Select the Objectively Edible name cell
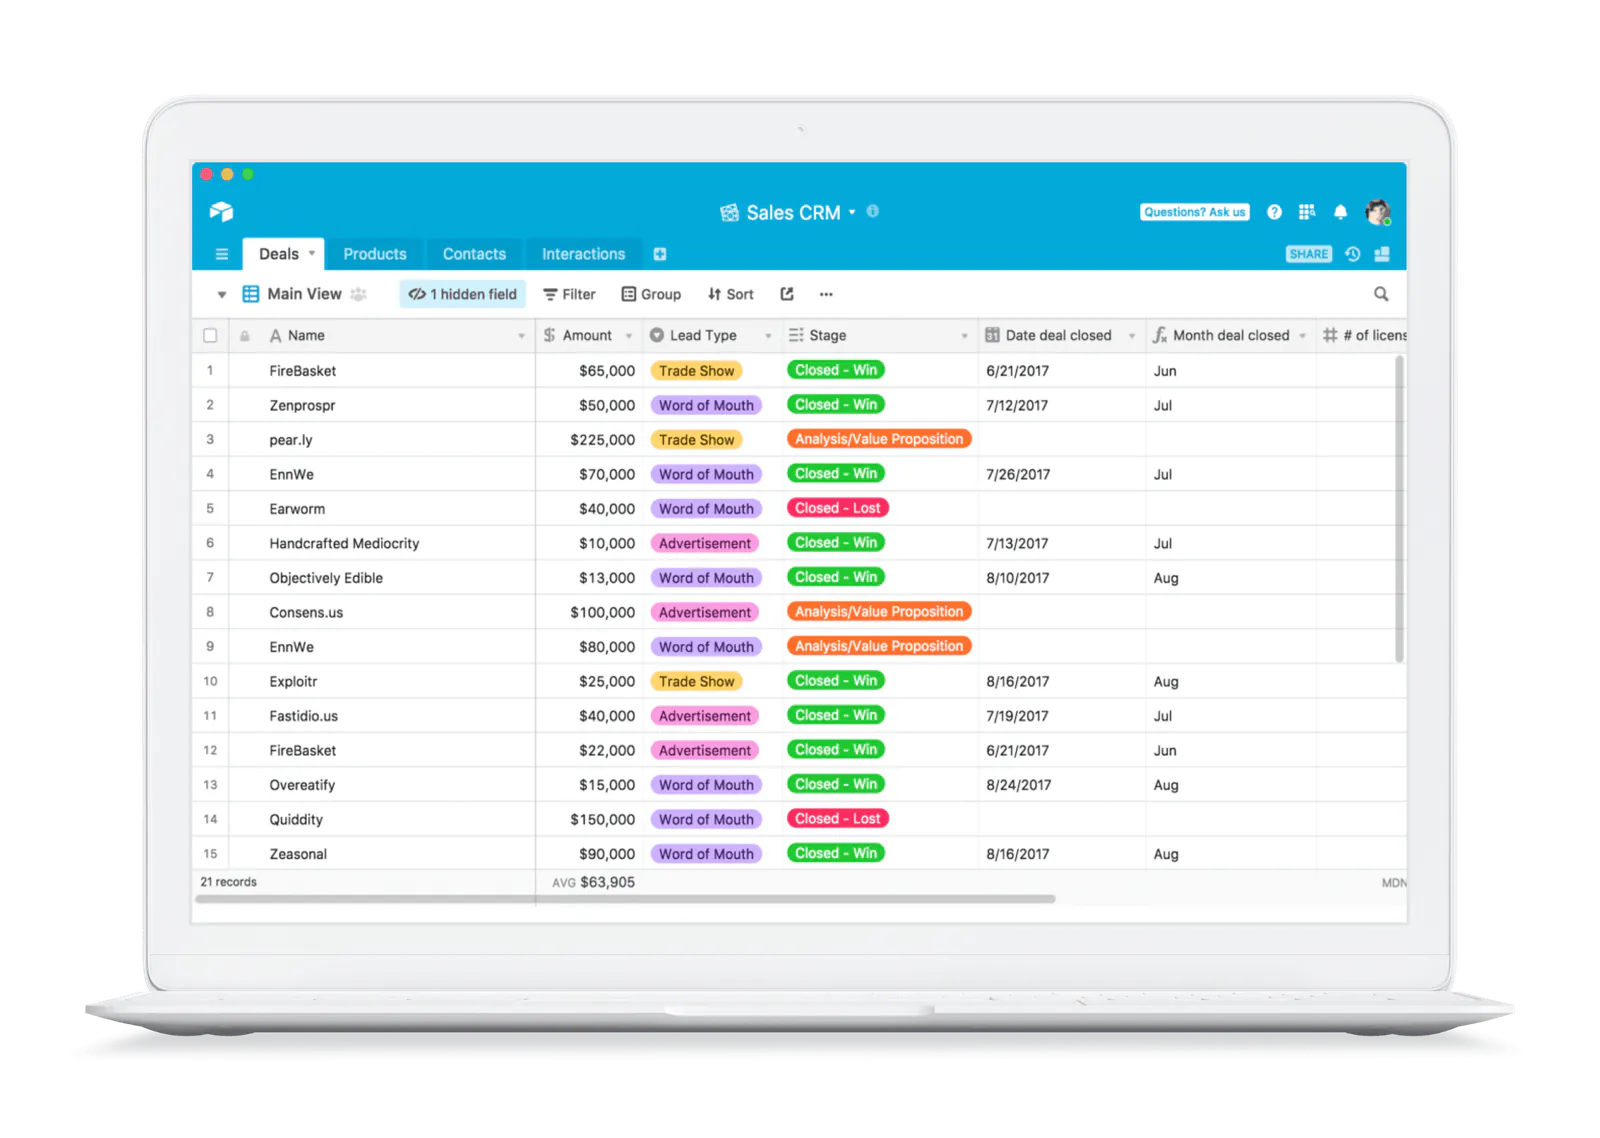This screenshot has width=1600, height=1138. click(382, 578)
